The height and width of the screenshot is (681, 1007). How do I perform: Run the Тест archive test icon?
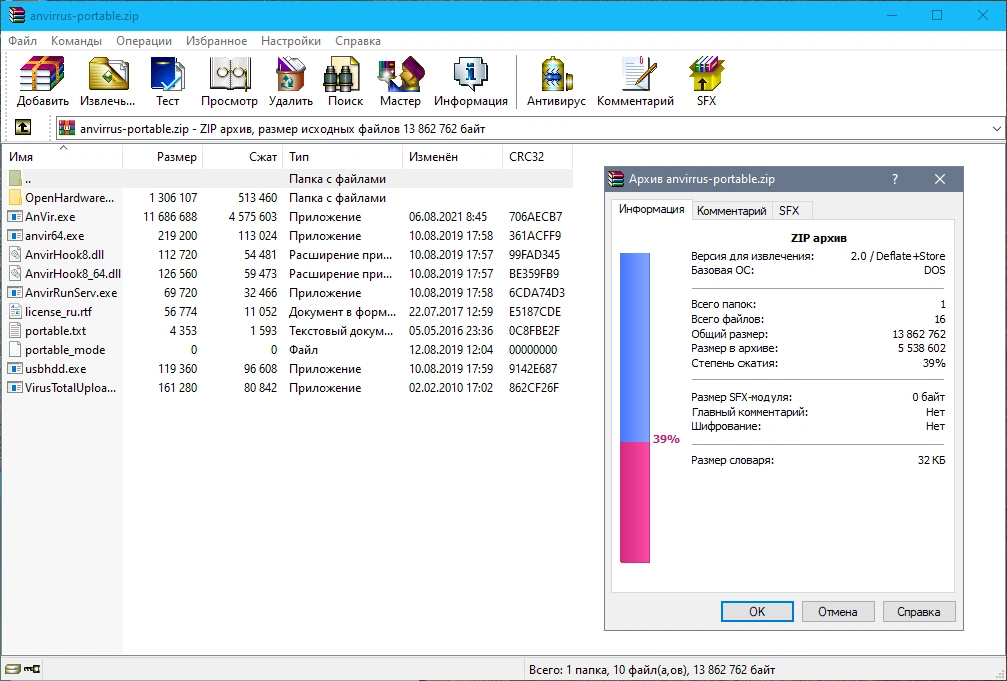click(168, 74)
